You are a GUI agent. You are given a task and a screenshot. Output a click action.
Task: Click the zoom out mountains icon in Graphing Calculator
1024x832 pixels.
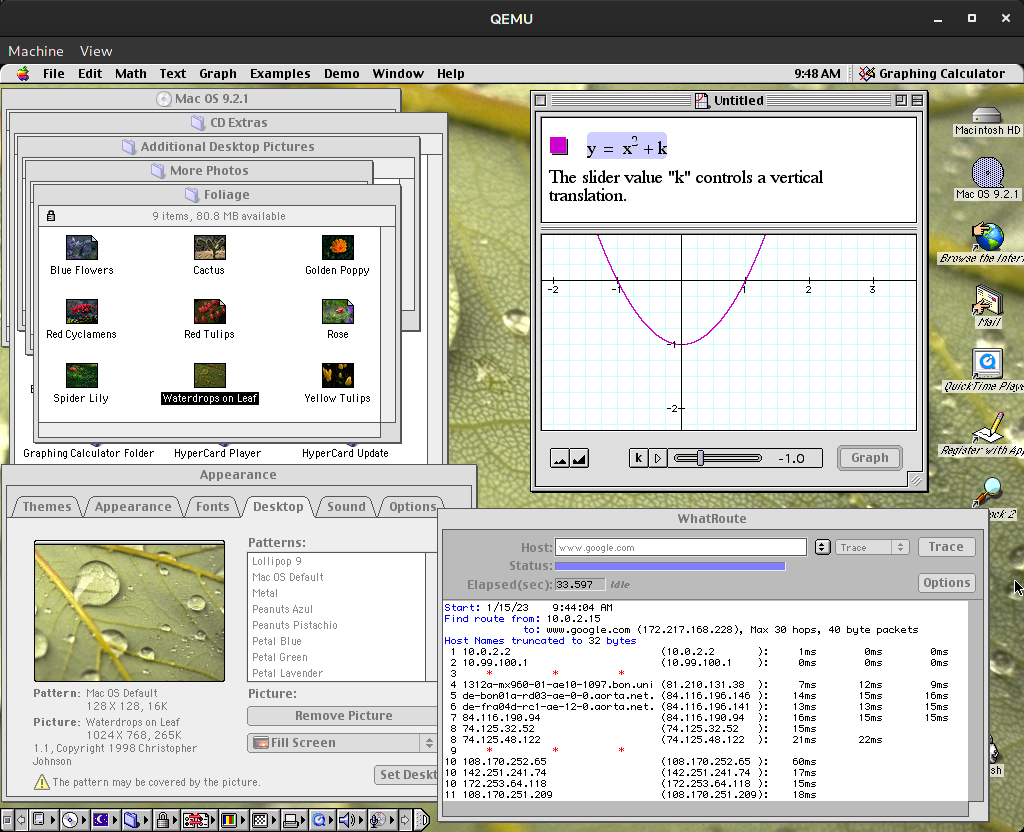click(x=560, y=458)
